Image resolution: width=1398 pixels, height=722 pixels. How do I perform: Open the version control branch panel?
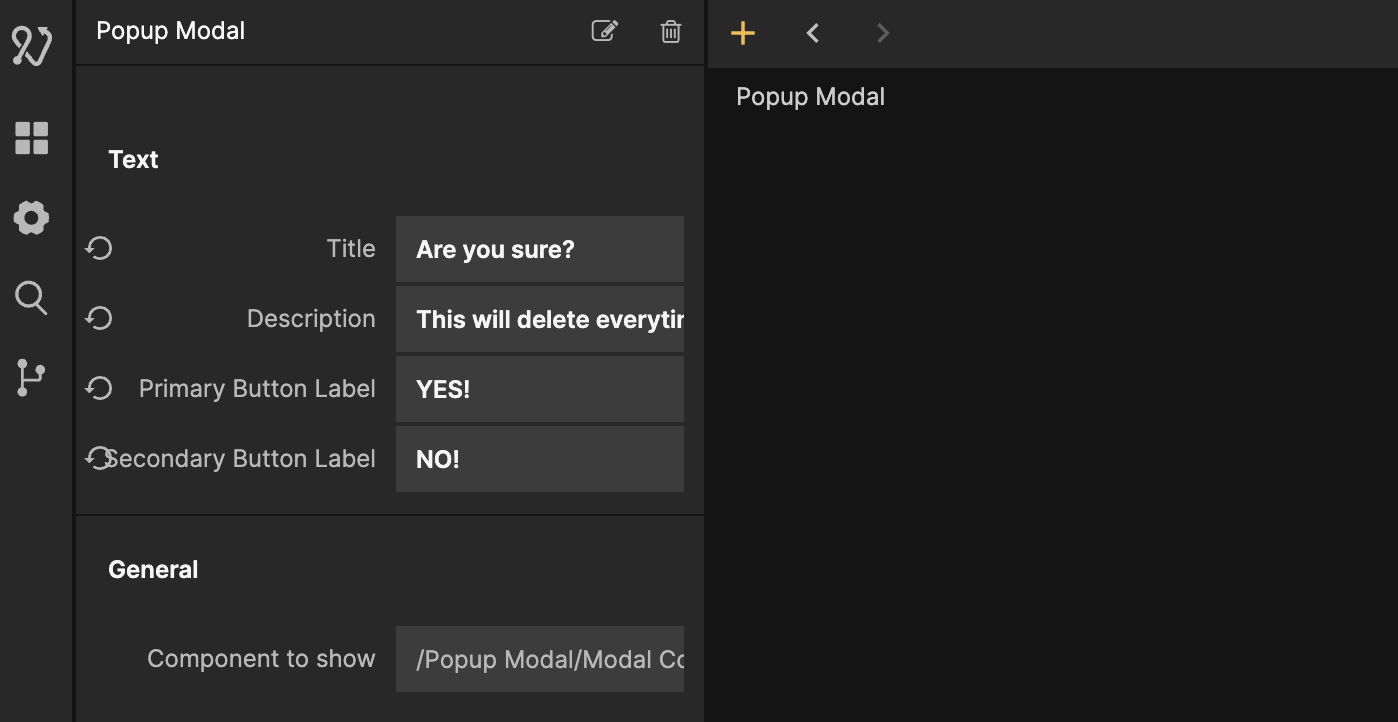click(x=32, y=378)
